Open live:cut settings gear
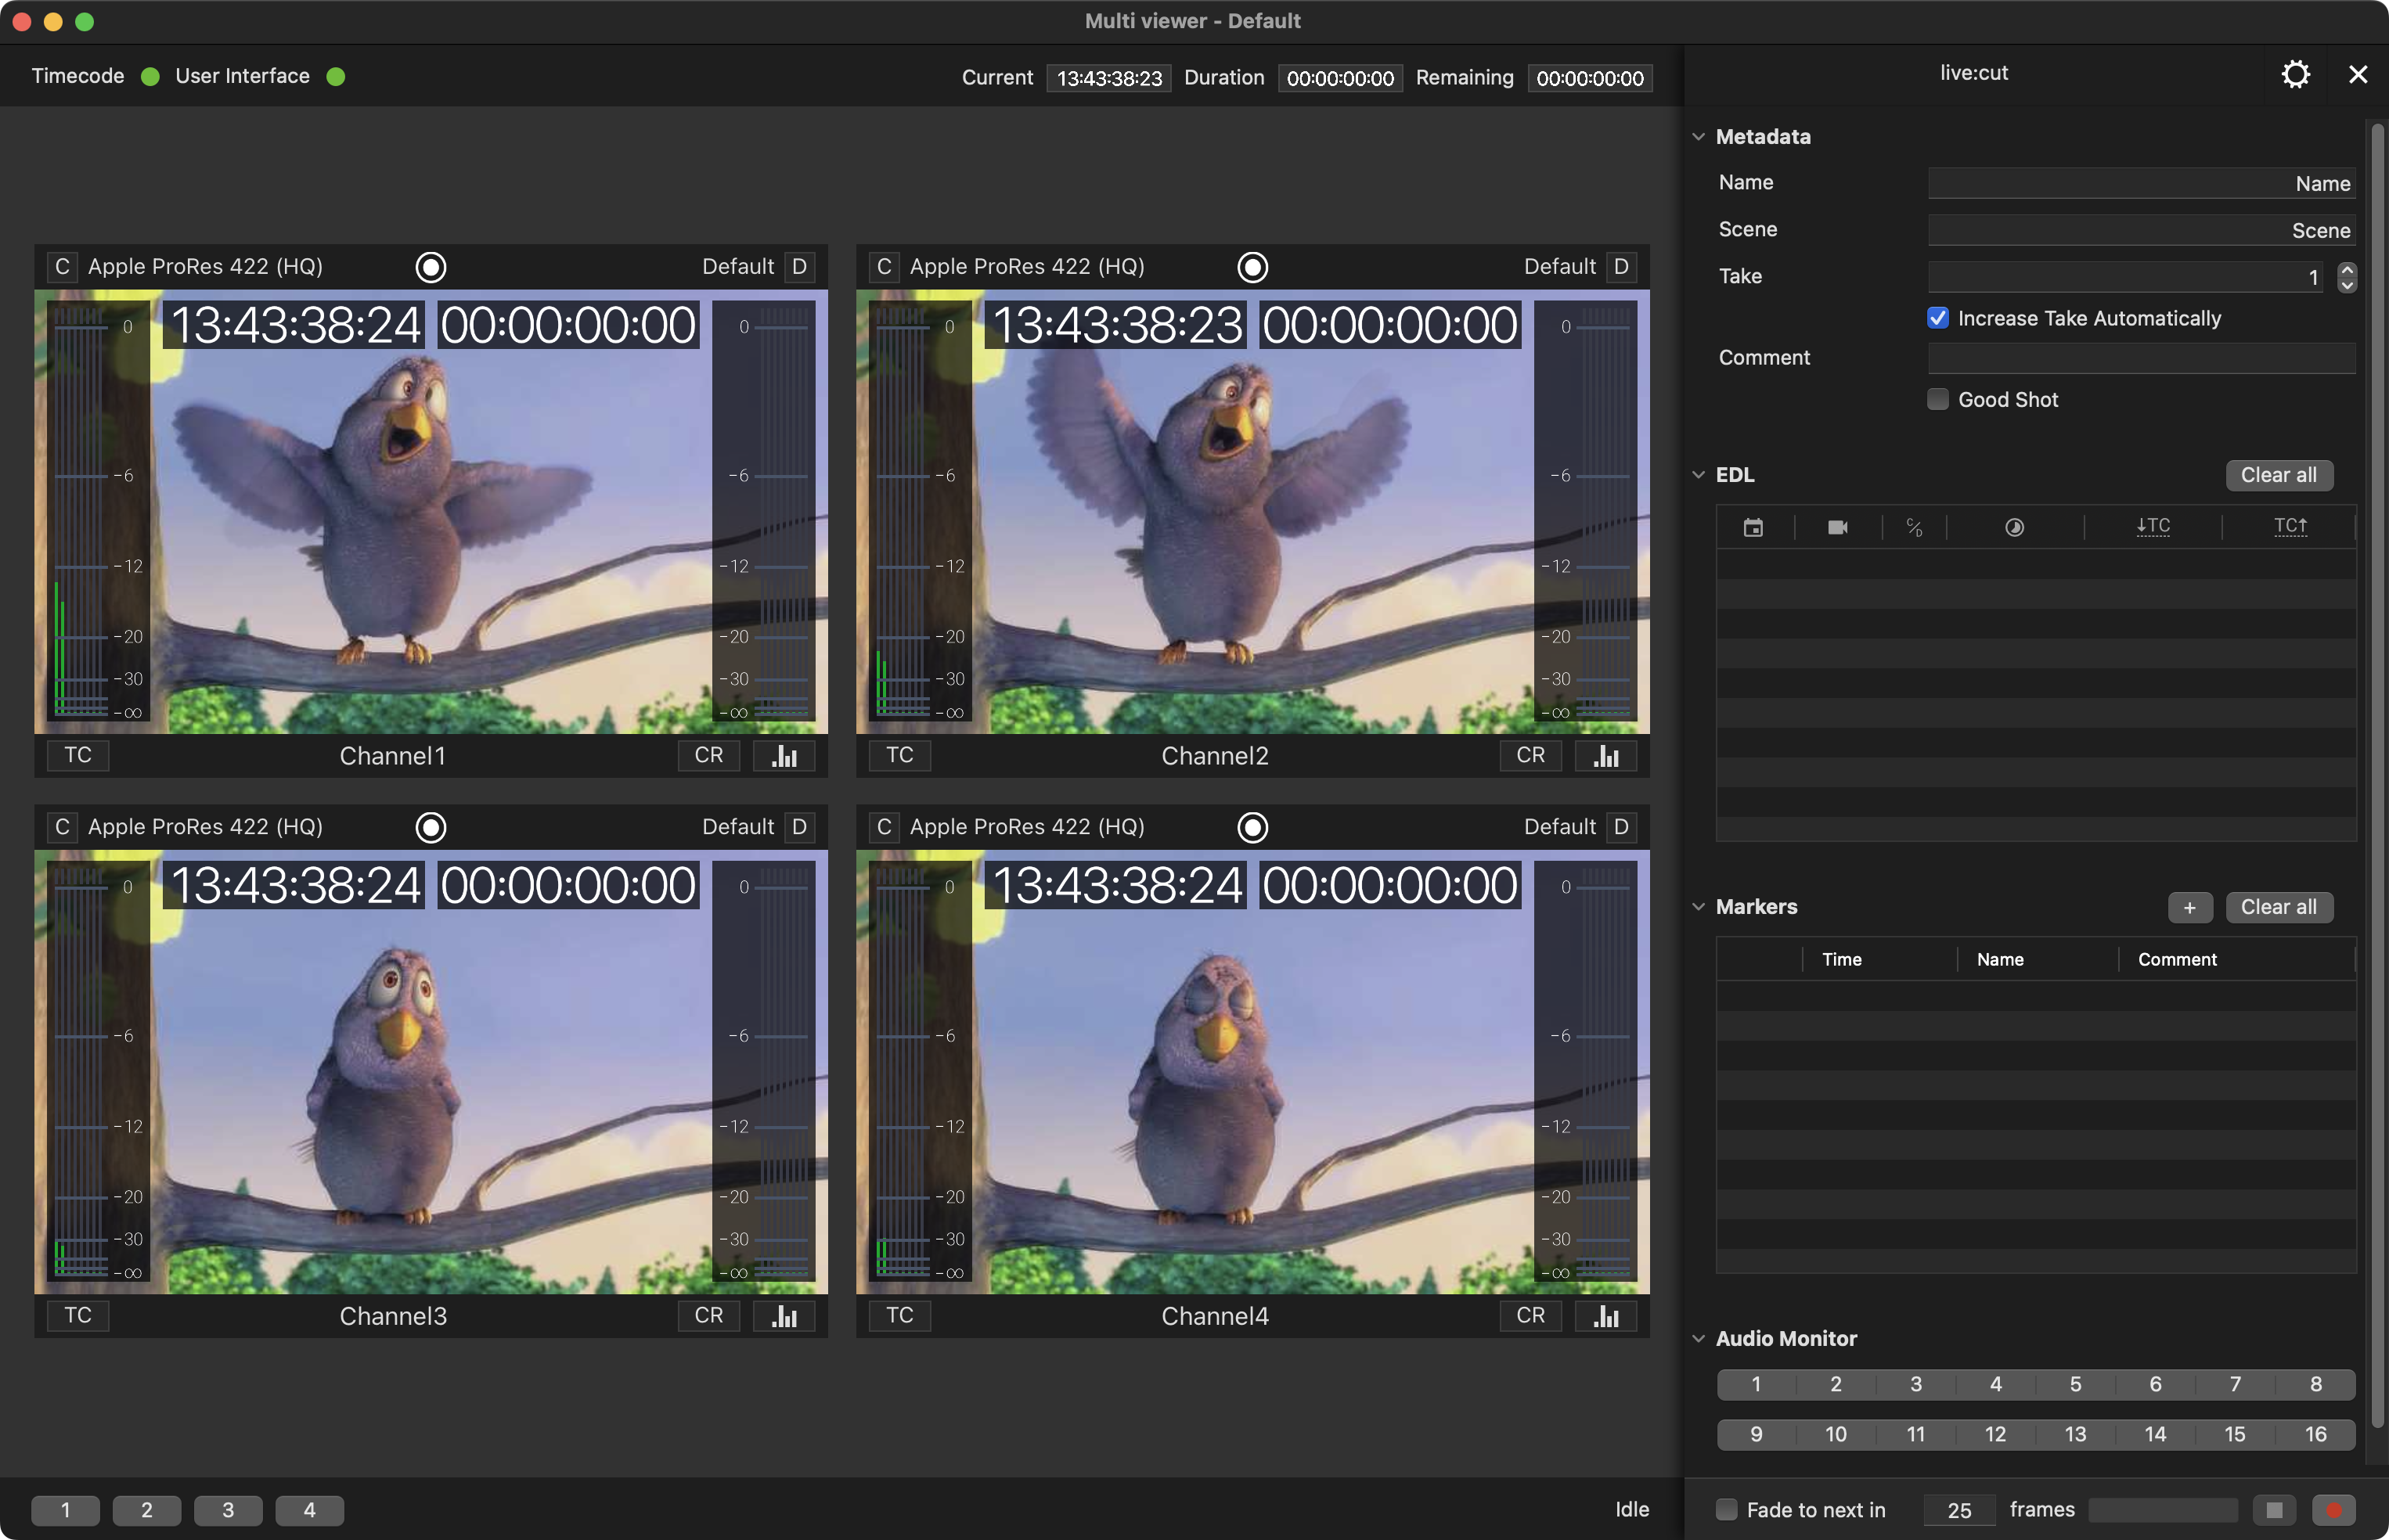2389x1540 pixels. [2295, 74]
